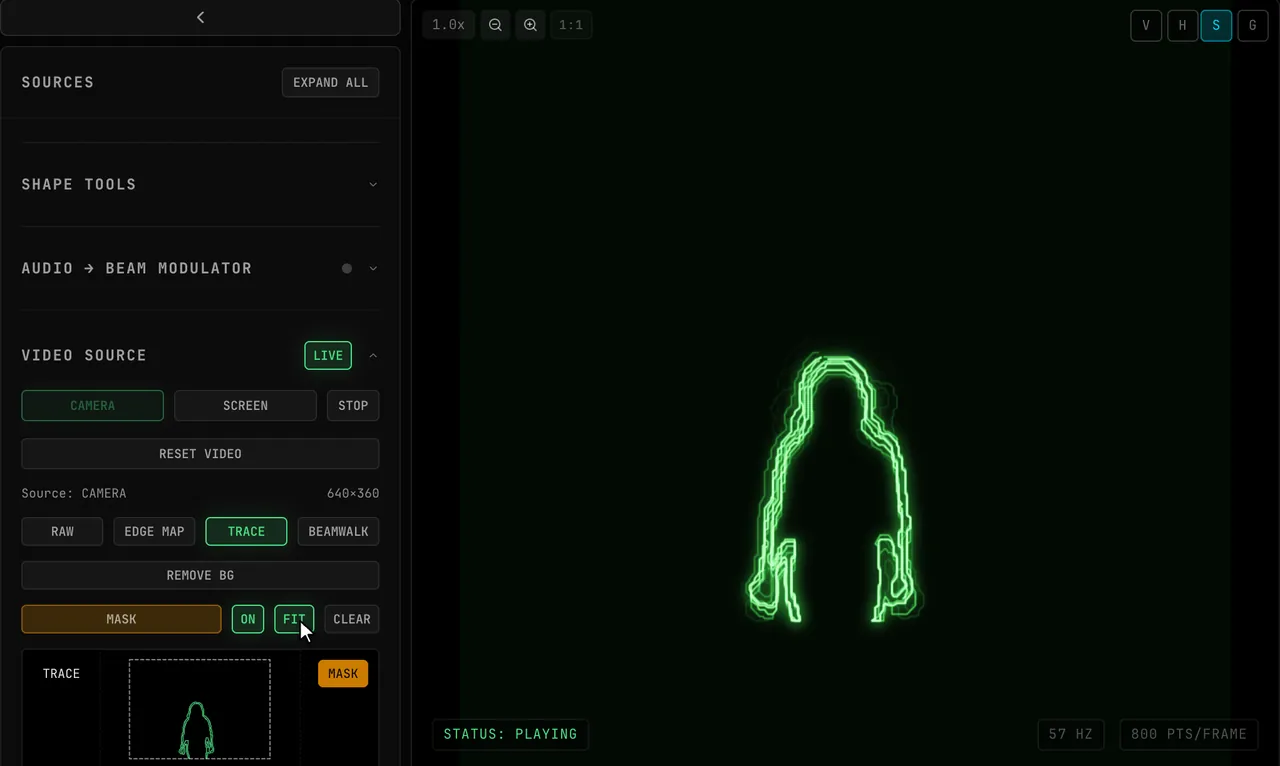Select the V view mode button
Image resolution: width=1280 pixels, height=766 pixels.
(x=1146, y=26)
